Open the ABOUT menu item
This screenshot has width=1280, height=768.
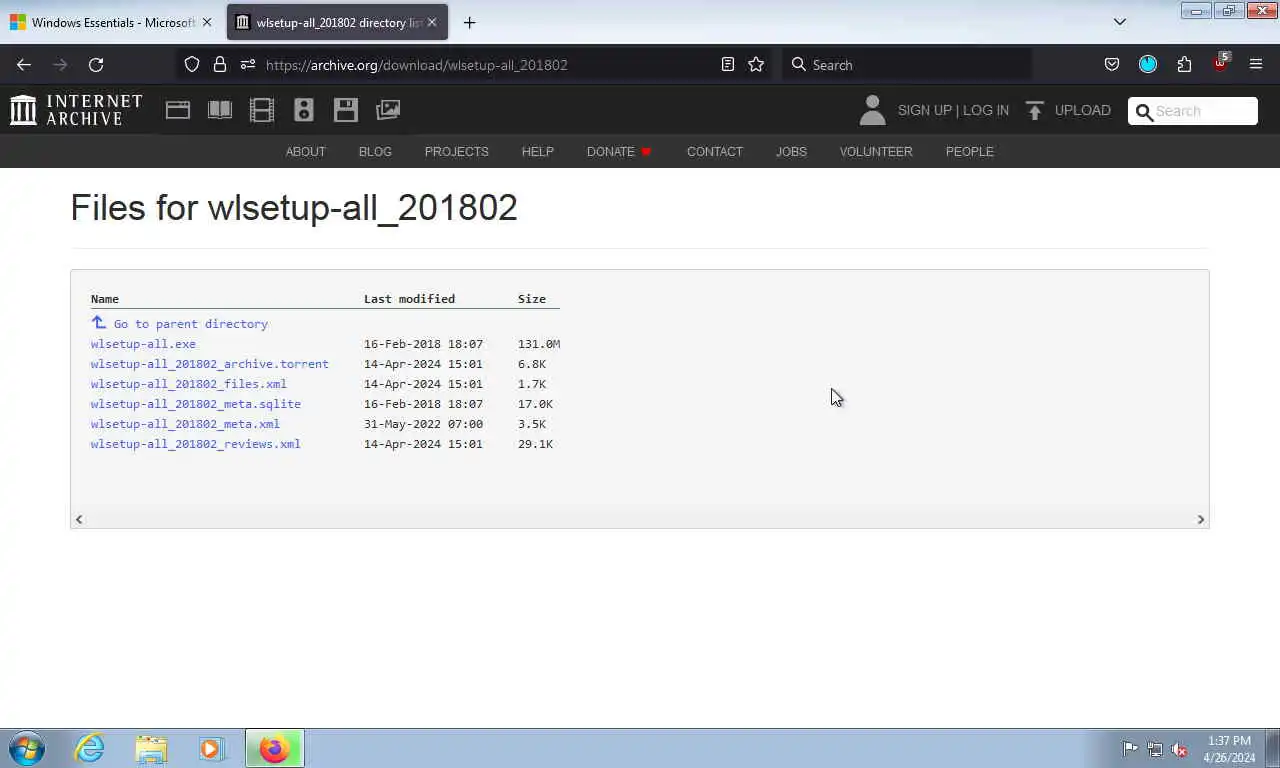click(x=305, y=152)
